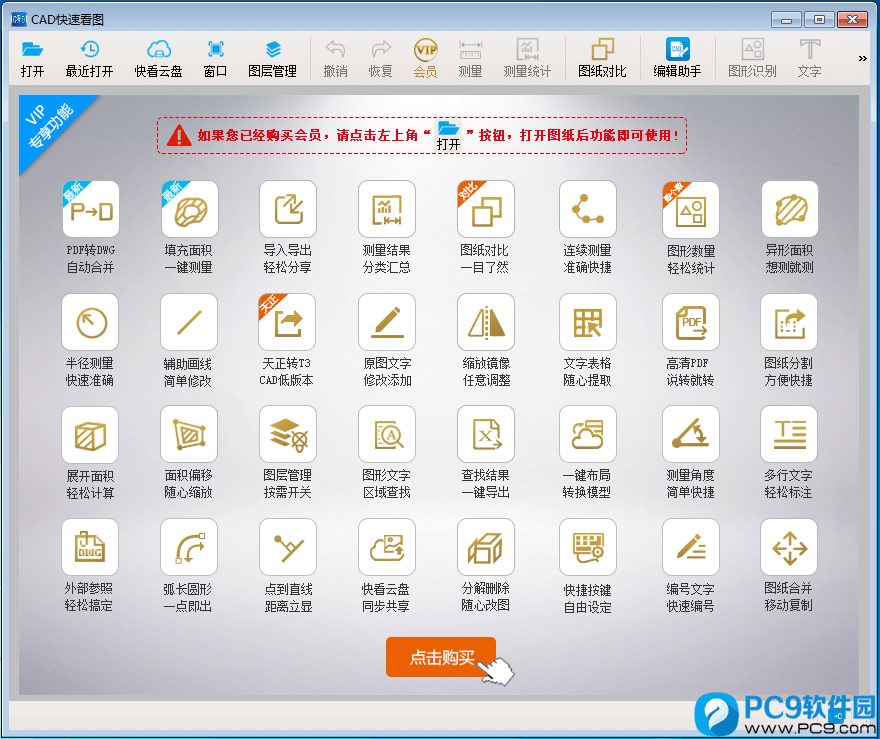Click the 图纸分割 方便快捷 icon
Image resolution: width=880 pixels, height=739 pixels.
click(x=789, y=322)
